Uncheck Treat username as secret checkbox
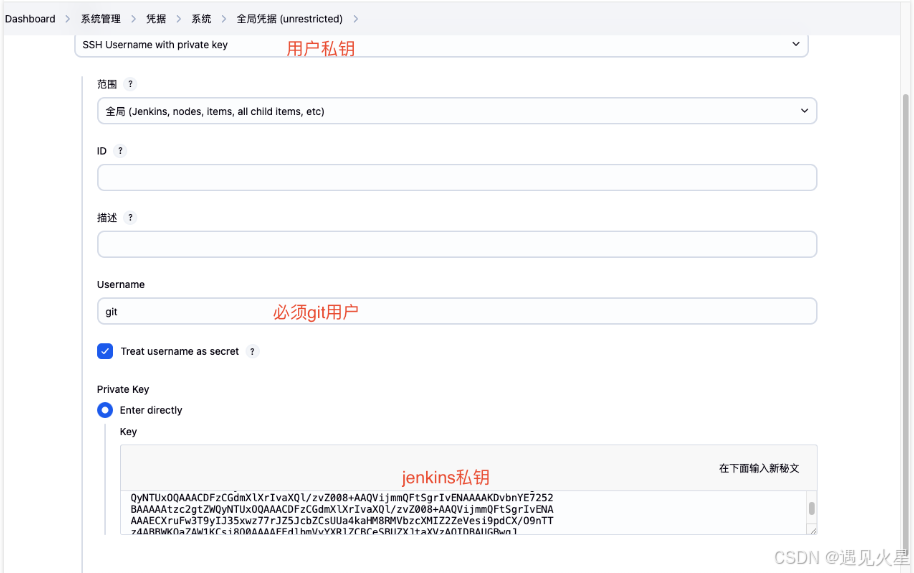914x573 pixels. tap(105, 351)
